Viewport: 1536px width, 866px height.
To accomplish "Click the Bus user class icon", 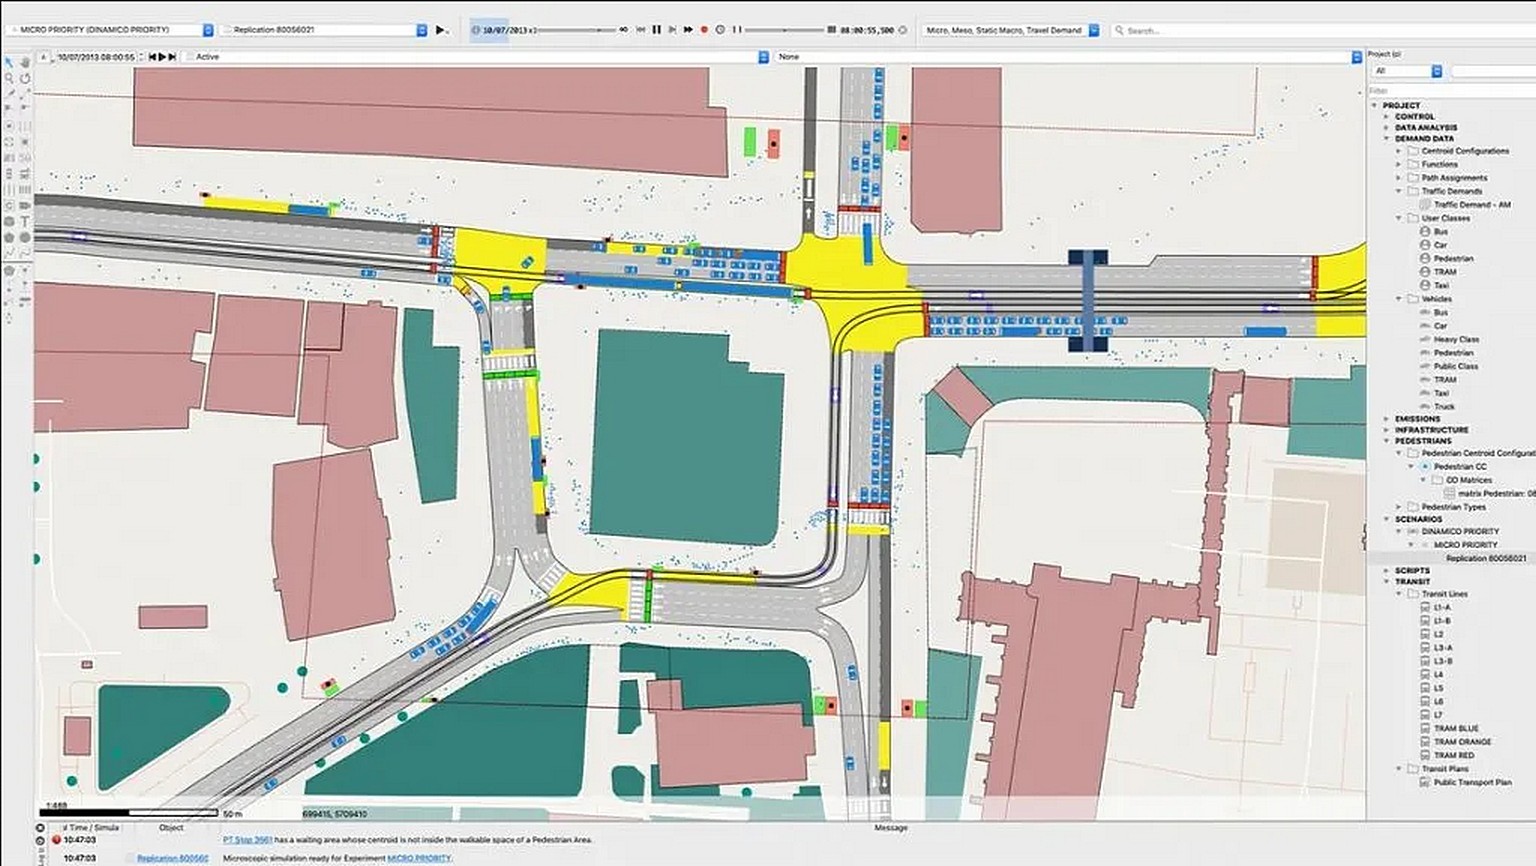I will (x=1425, y=231).
